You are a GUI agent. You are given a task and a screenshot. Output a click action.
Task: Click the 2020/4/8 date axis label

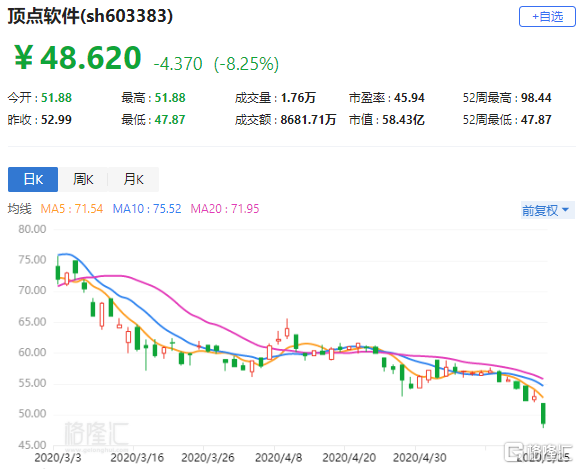[x=278, y=458]
